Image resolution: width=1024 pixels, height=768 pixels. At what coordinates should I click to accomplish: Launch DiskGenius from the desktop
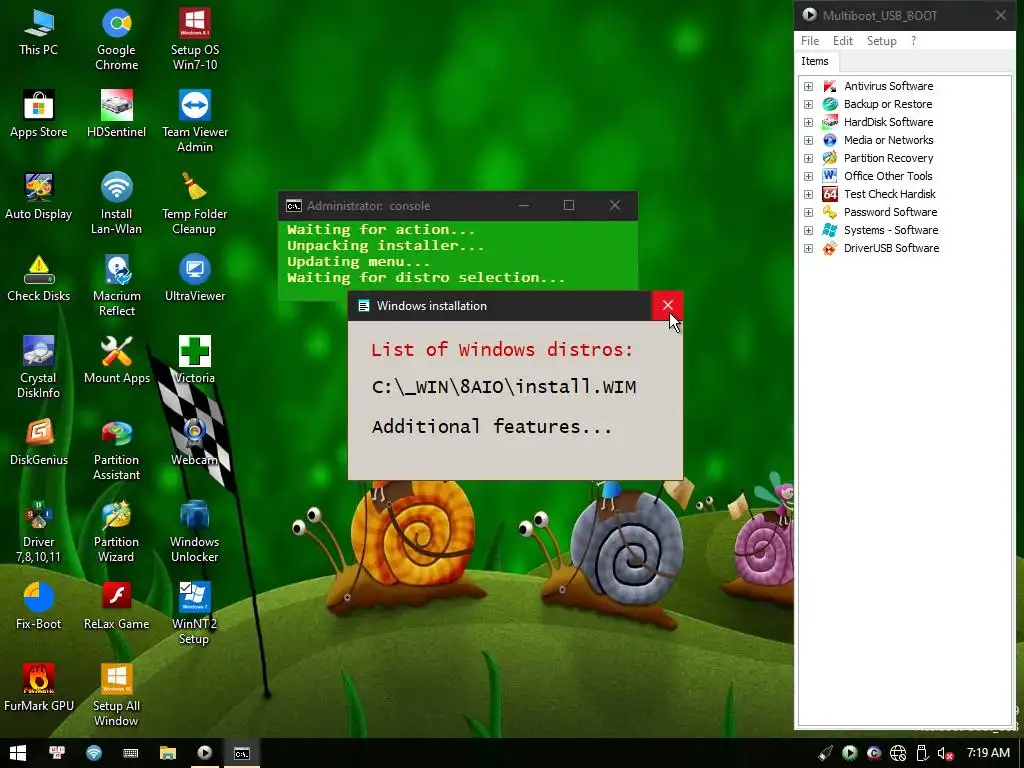(x=39, y=443)
